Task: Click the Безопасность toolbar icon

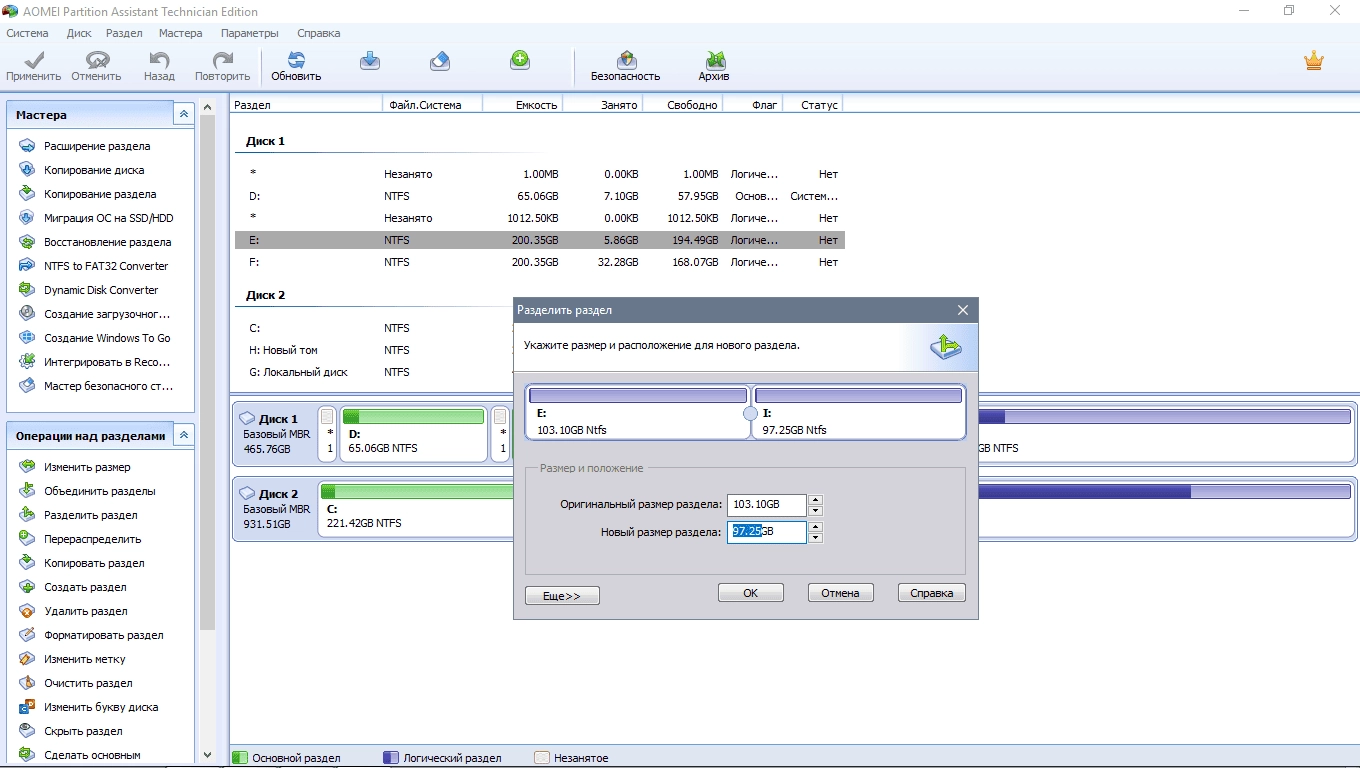Action: (x=625, y=66)
